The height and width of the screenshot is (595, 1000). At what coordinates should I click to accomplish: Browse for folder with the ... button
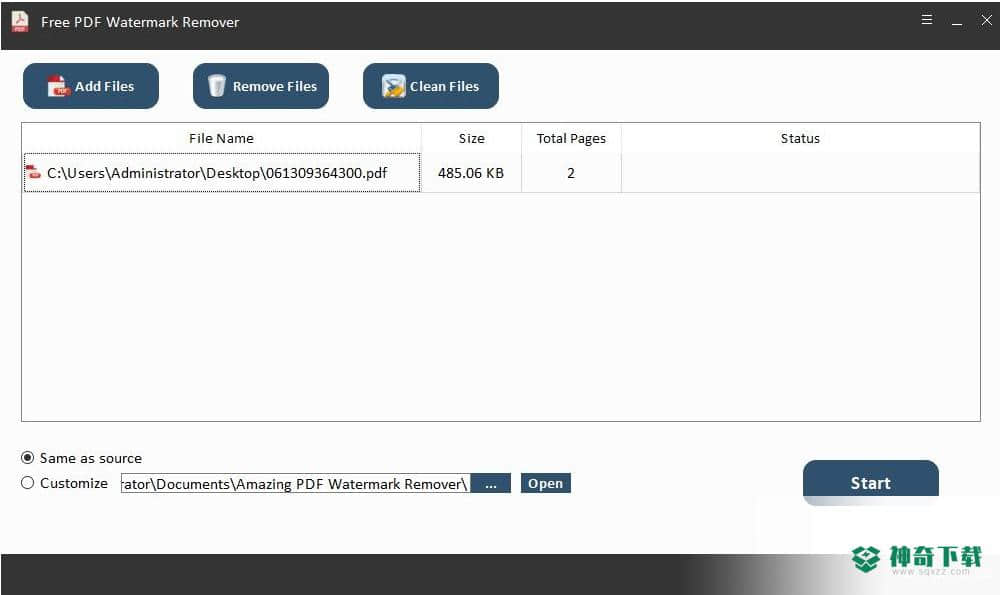coord(490,483)
